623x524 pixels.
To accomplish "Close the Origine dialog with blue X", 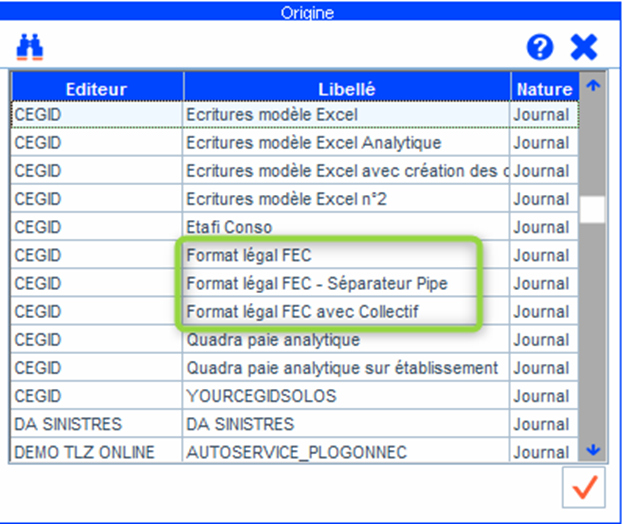I will (583, 47).
